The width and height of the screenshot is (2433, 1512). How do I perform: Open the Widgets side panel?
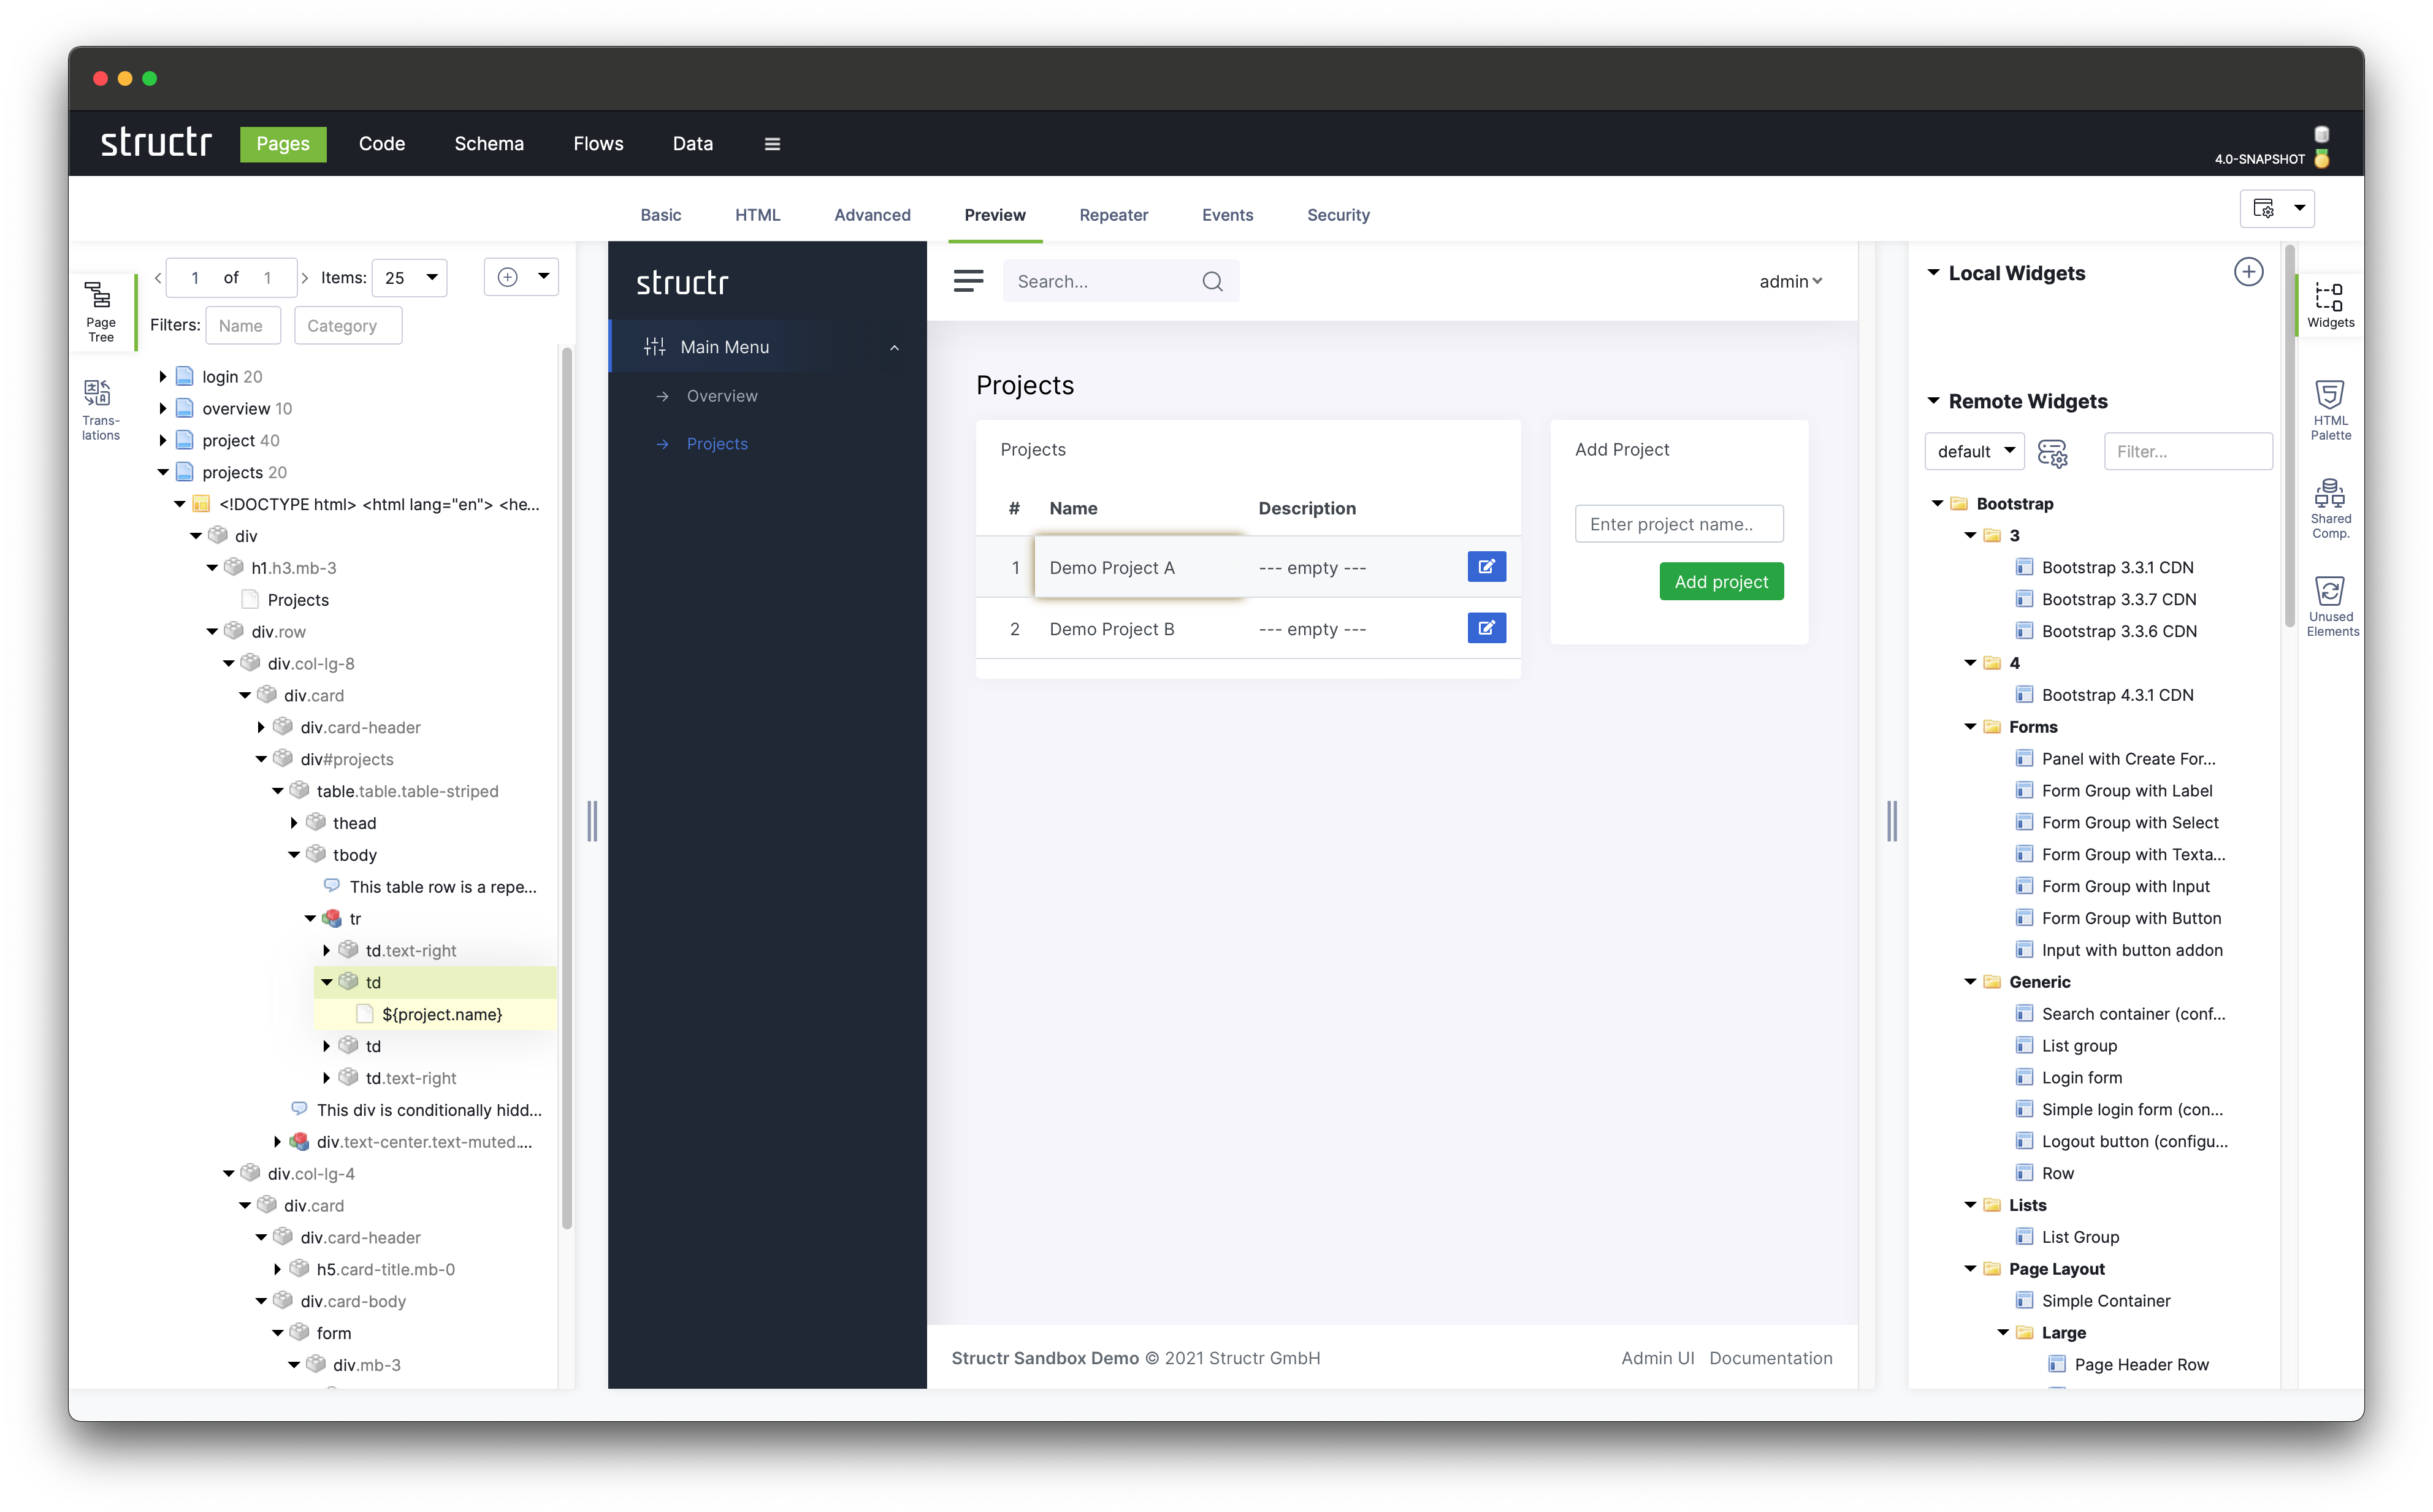(2330, 304)
